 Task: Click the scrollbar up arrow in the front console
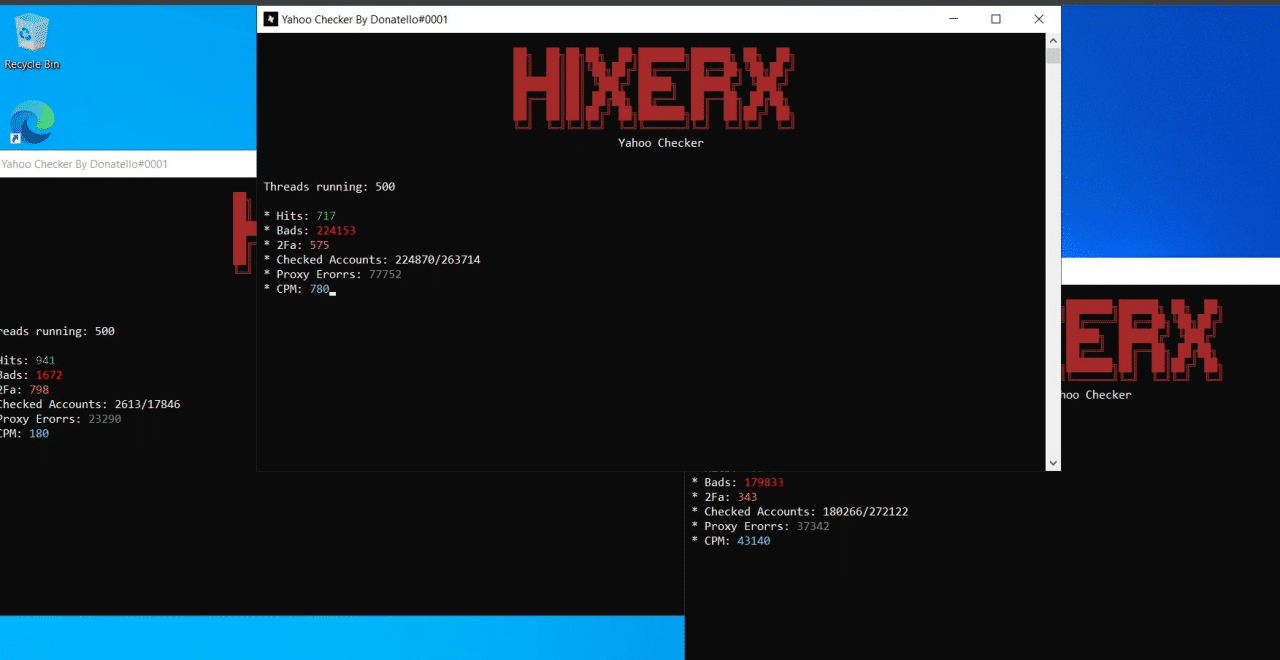click(x=1052, y=40)
